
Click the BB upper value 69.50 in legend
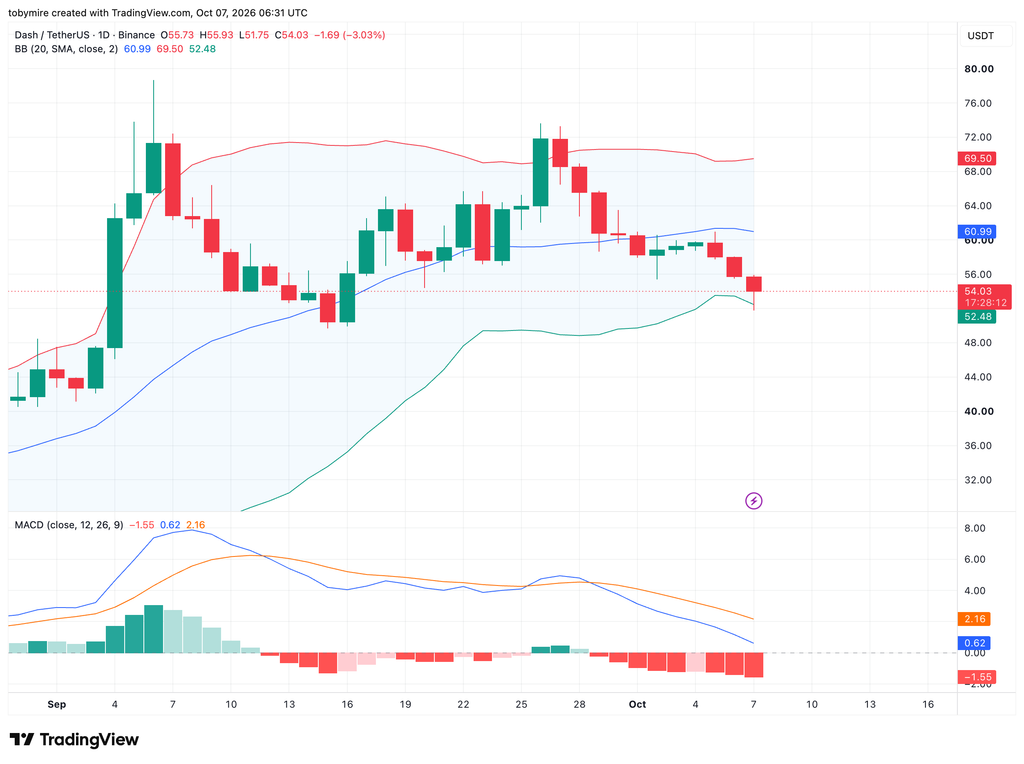170,49
